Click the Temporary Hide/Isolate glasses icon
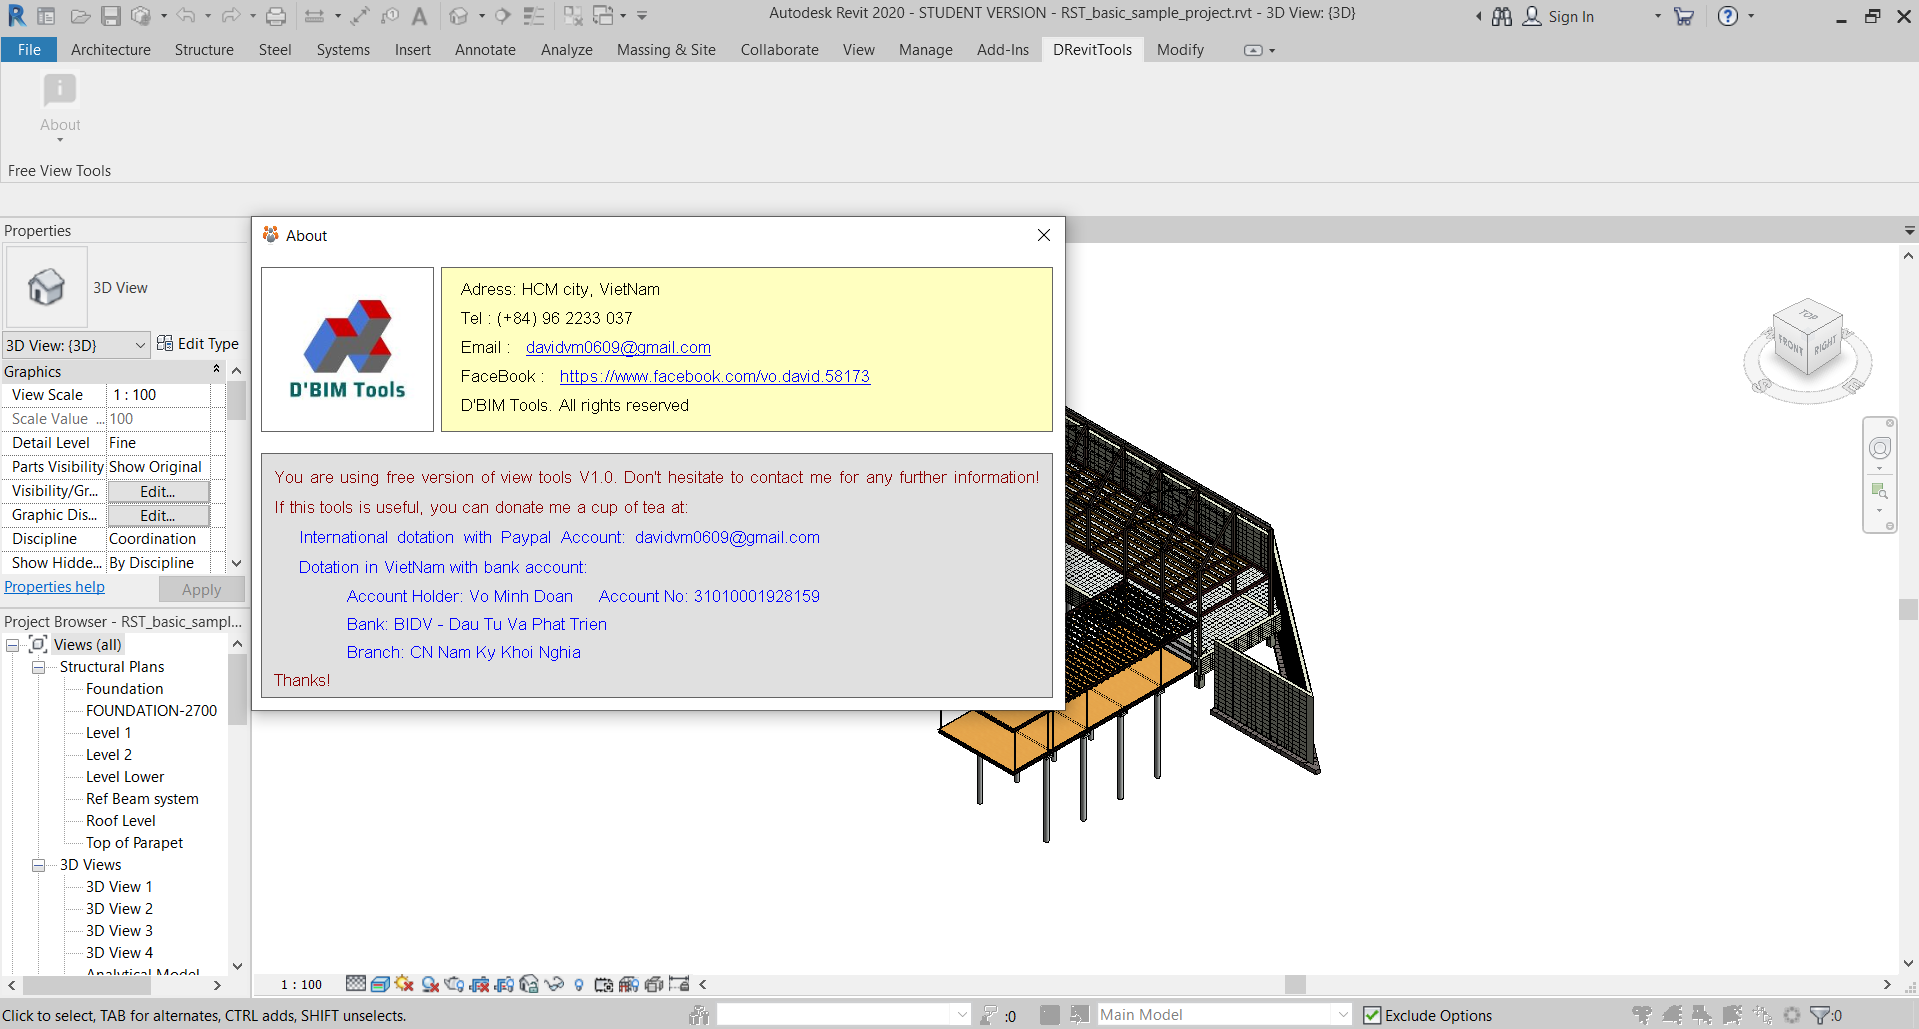Screen dimensions: 1919x1029 (554, 984)
